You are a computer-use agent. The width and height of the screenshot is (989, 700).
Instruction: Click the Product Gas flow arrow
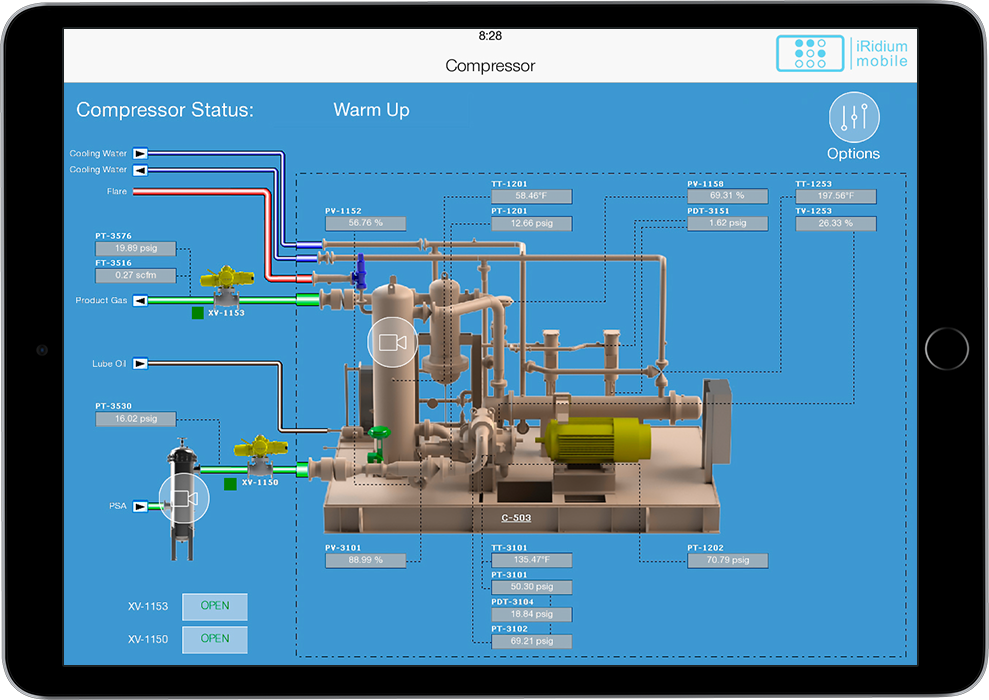(140, 301)
